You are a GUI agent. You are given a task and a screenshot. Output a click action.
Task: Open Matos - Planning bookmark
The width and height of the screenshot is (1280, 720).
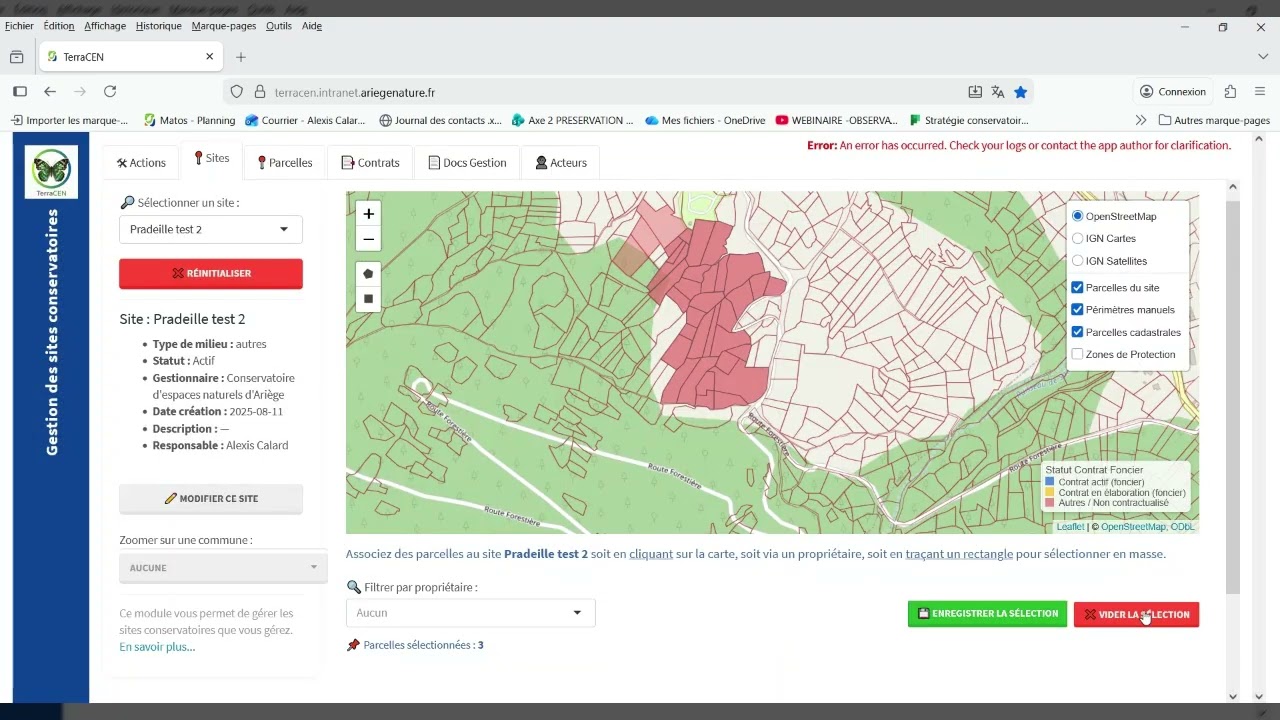point(189,120)
